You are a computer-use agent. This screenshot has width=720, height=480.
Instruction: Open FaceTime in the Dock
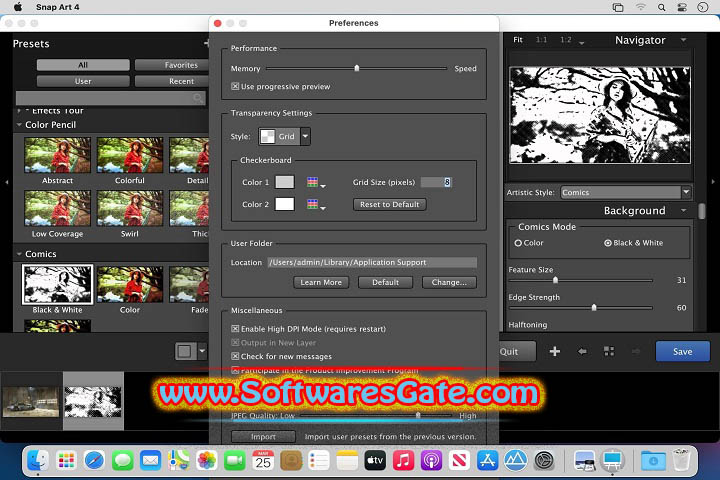click(235, 460)
